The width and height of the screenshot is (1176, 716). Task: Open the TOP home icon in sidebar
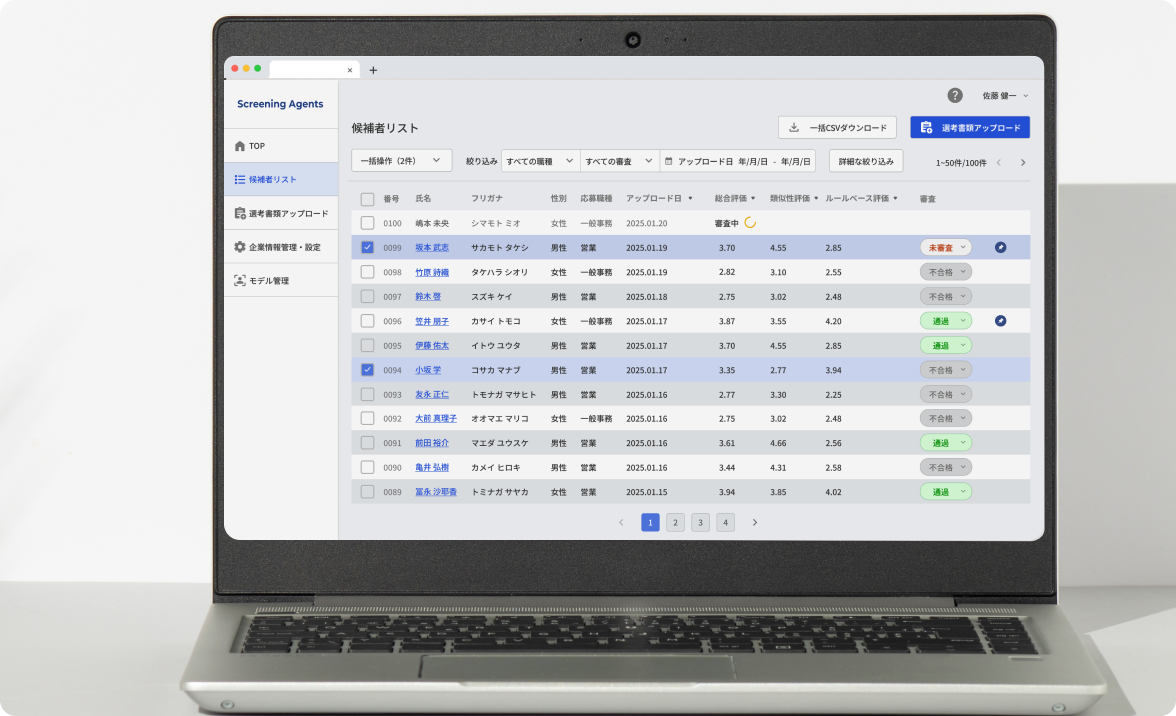pyautogui.click(x=241, y=146)
